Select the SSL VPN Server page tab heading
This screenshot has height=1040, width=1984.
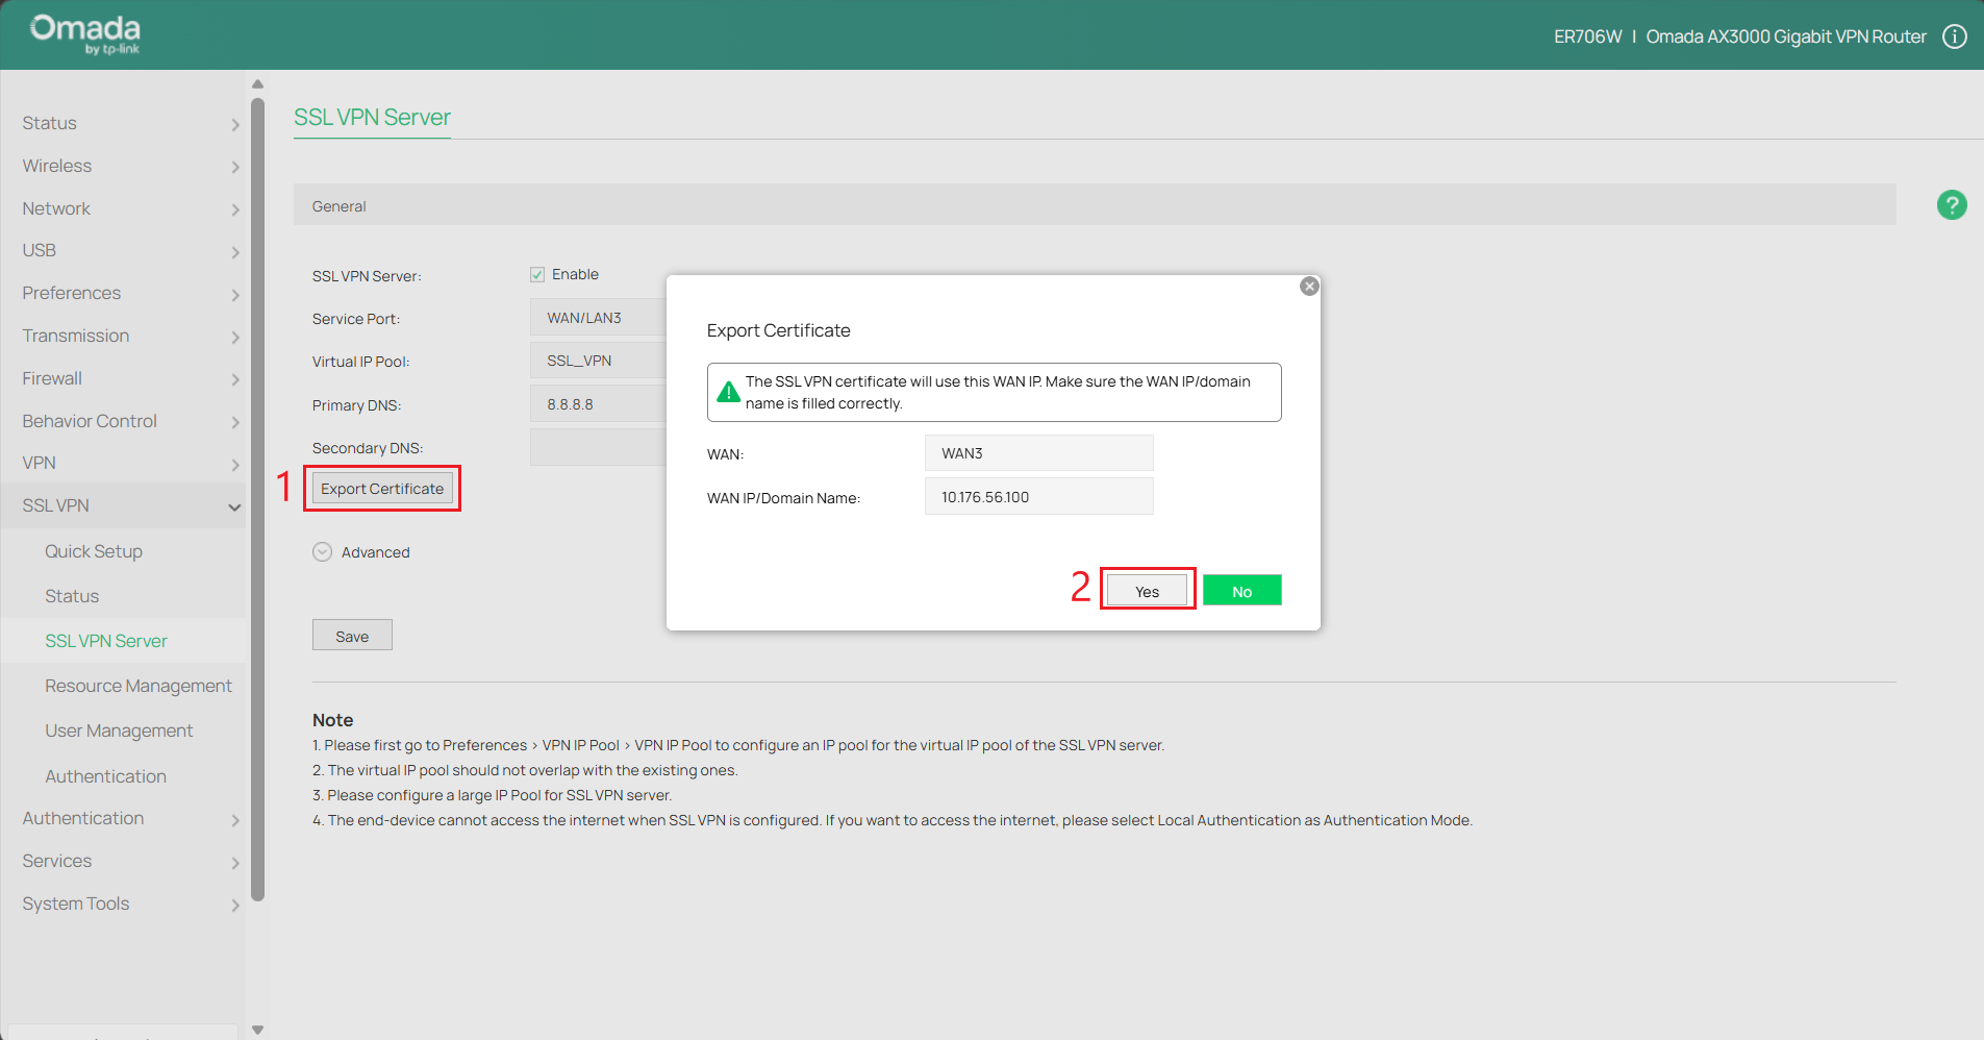point(372,117)
